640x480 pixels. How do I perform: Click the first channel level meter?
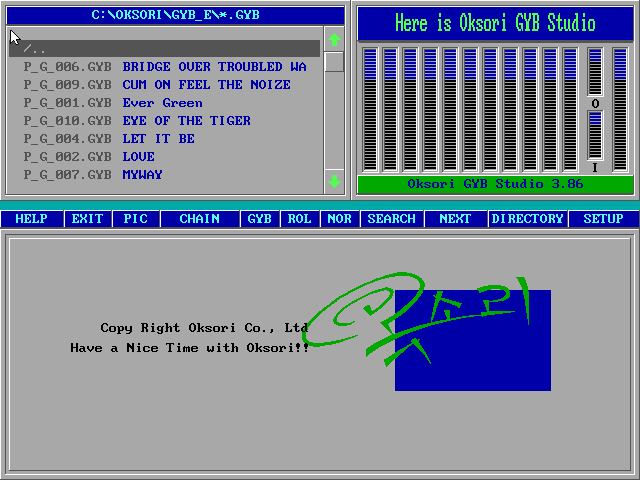(370, 109)
